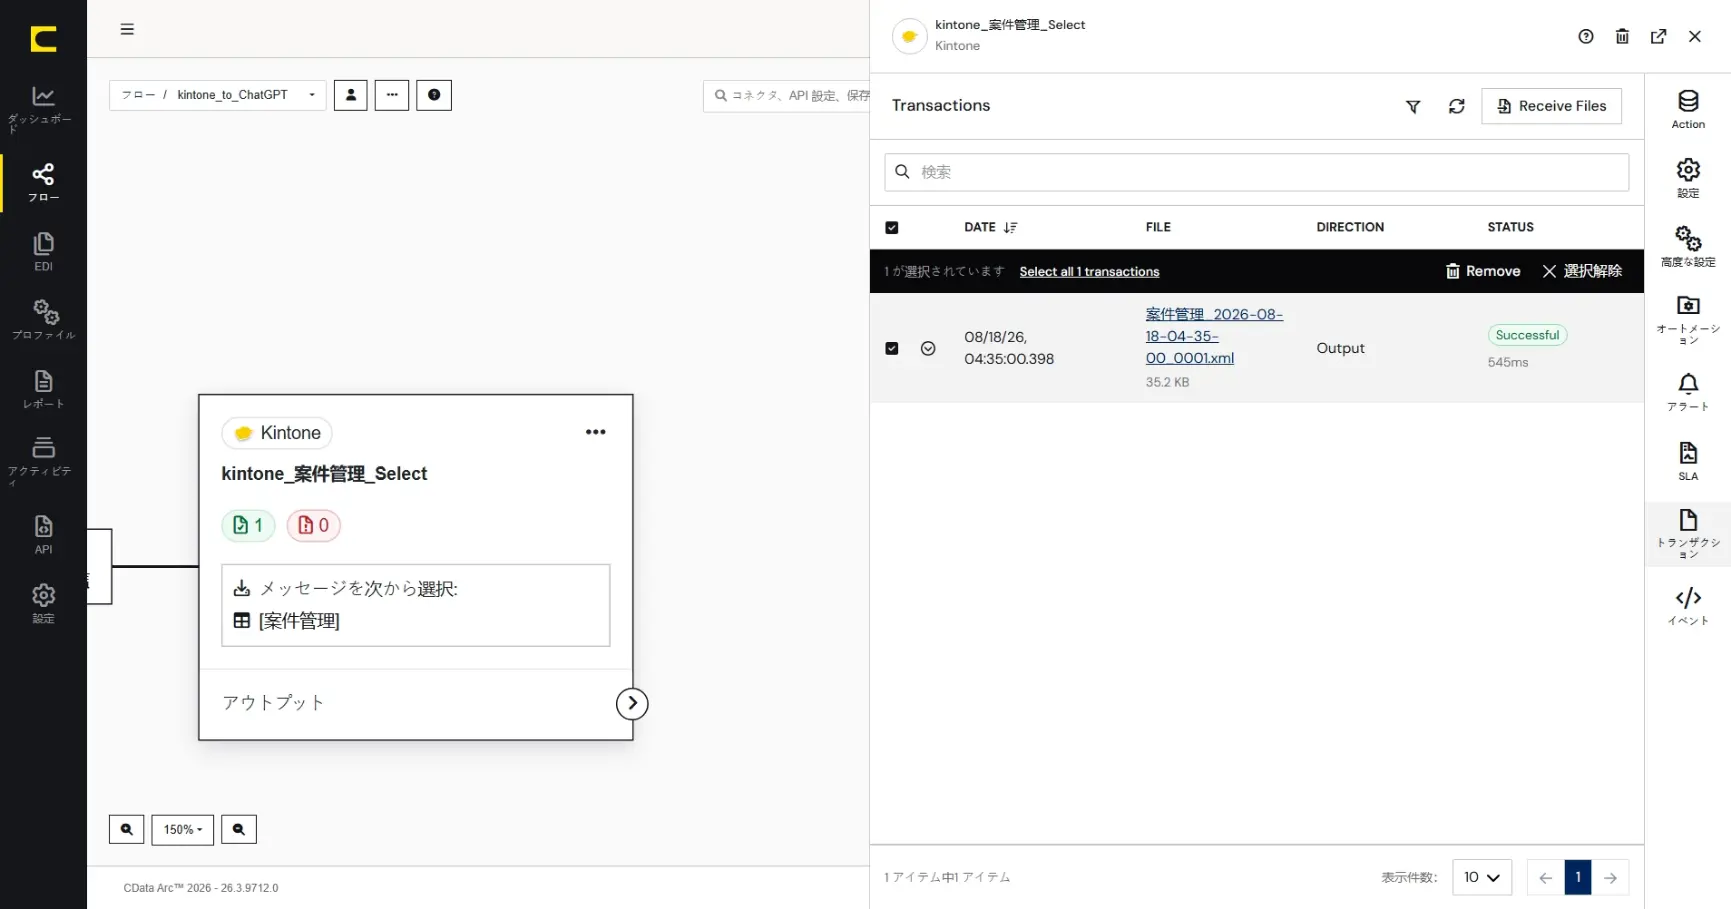This screenshot has height=909, width=1731.
Task: Click the STATUS column header
Action: pyautogui.click(x=1510, y=227)
